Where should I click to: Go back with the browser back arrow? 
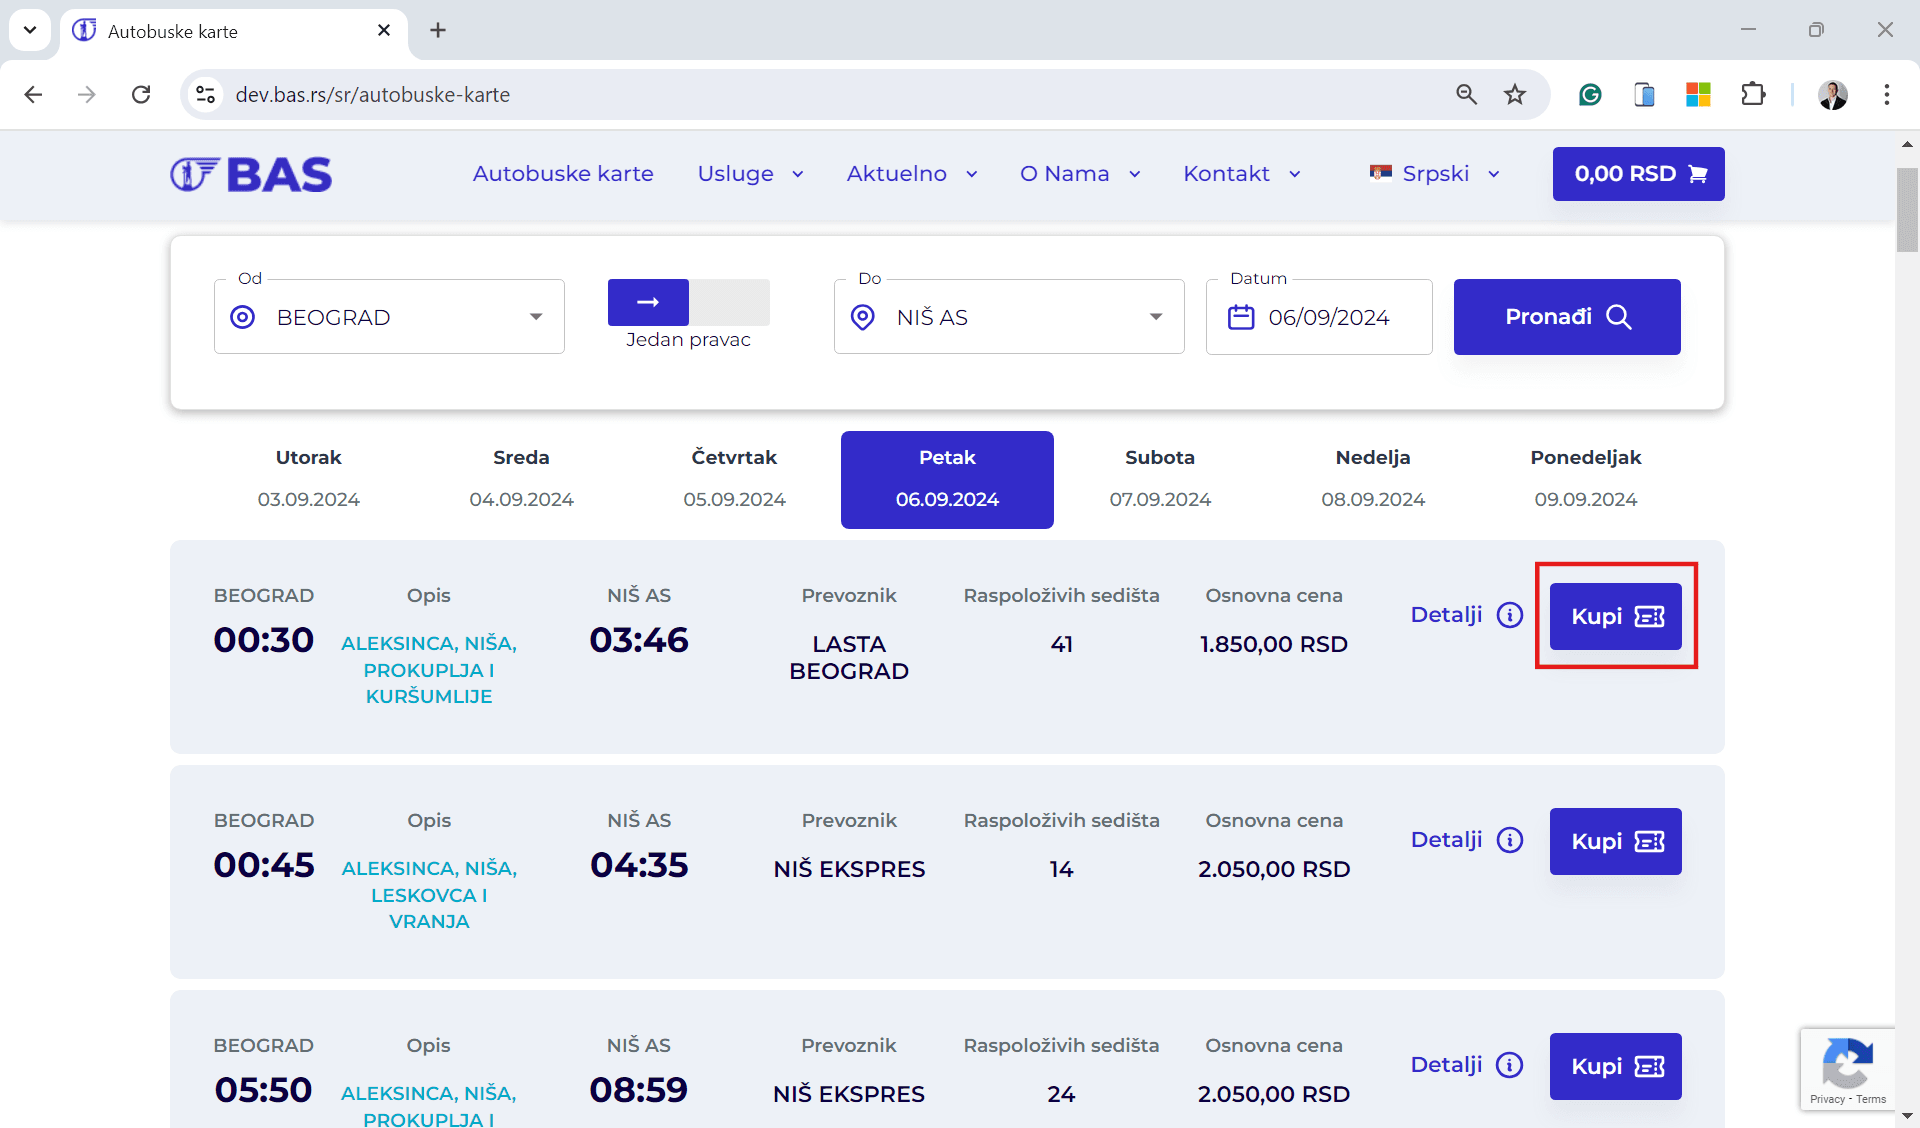(x=33, y=94)
